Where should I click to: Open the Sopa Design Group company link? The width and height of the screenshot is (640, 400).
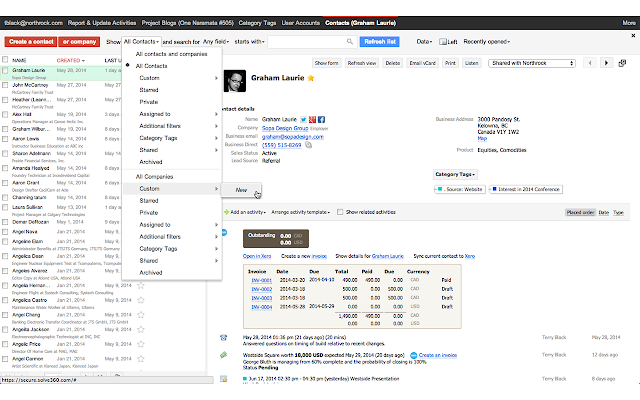pos(285,128)
